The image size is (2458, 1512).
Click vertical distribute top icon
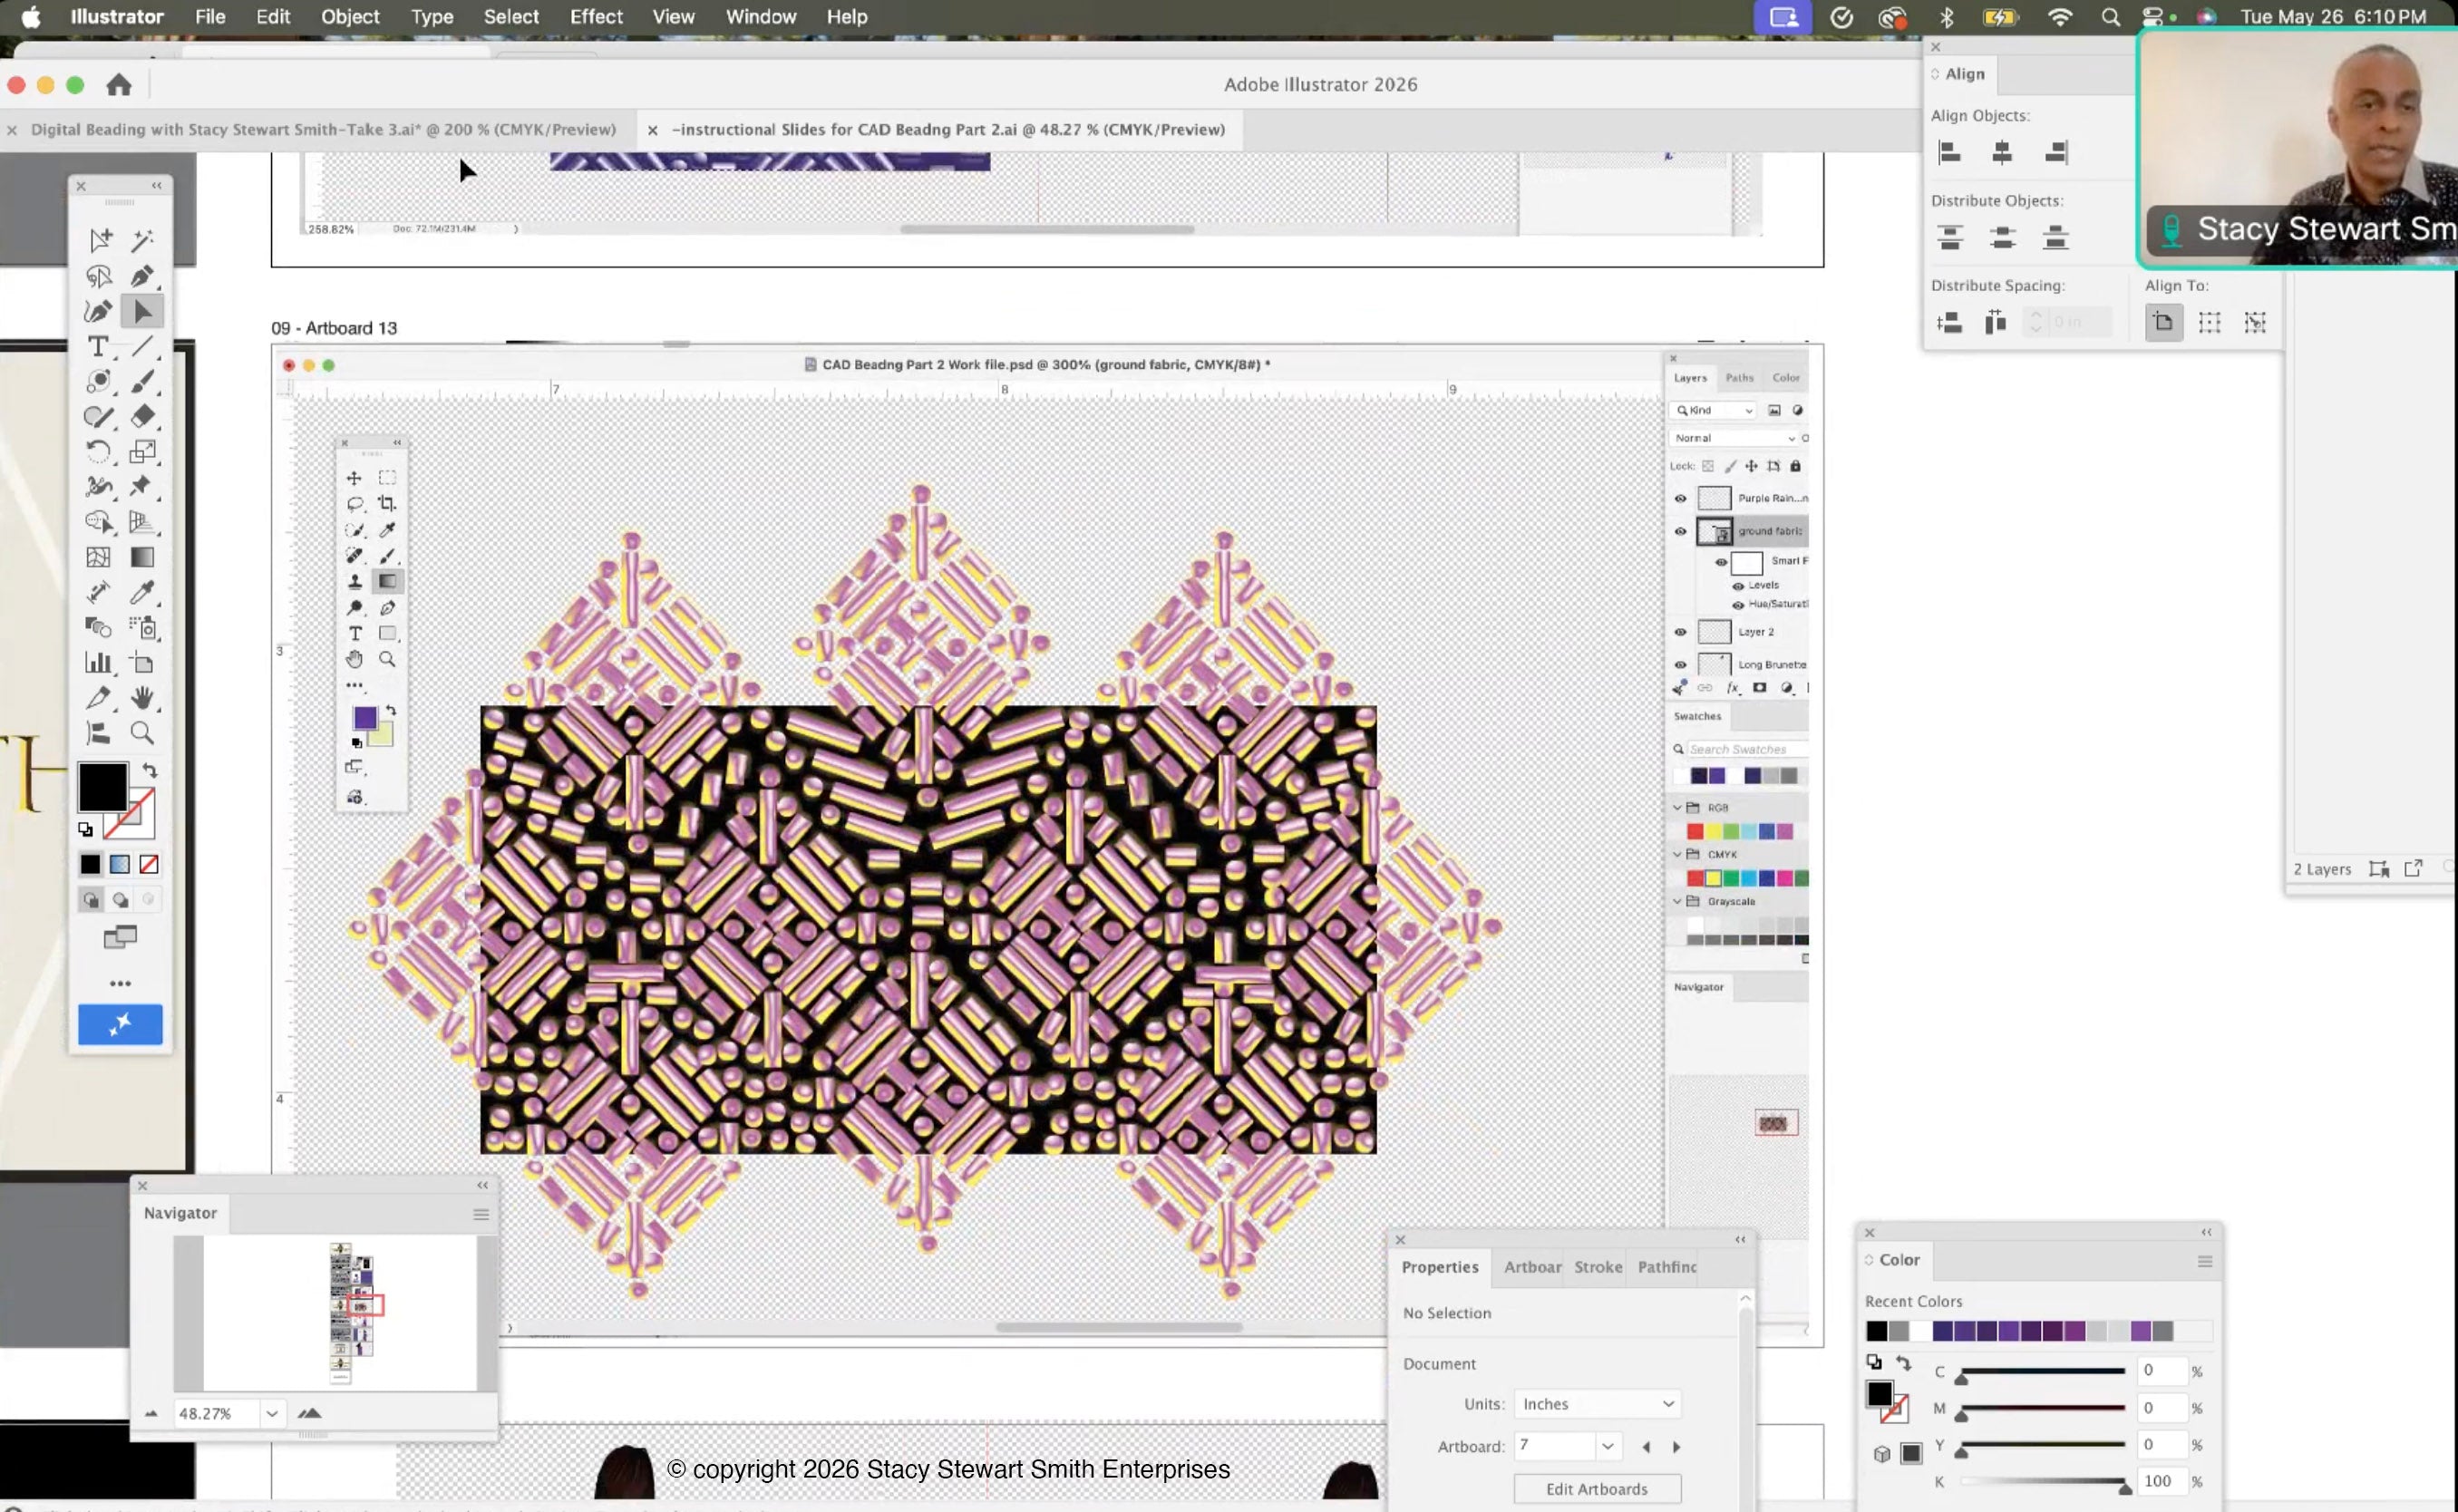click(x=1949, y=237)
